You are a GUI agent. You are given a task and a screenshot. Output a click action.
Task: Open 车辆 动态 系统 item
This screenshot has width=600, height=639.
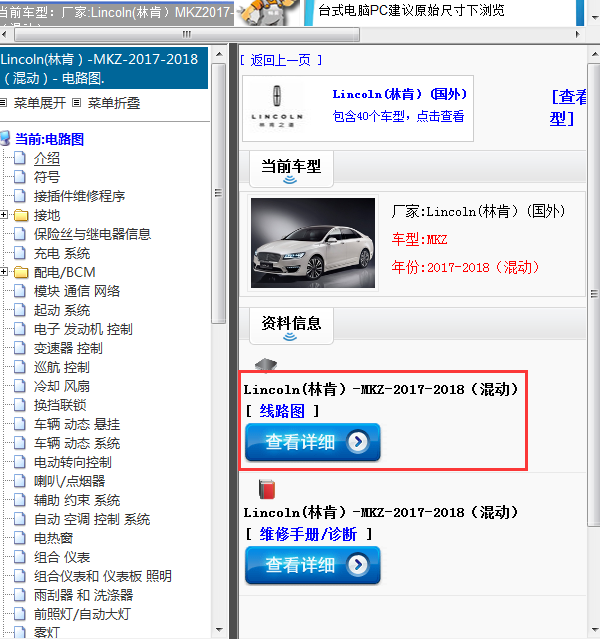(x=77, y=443)
